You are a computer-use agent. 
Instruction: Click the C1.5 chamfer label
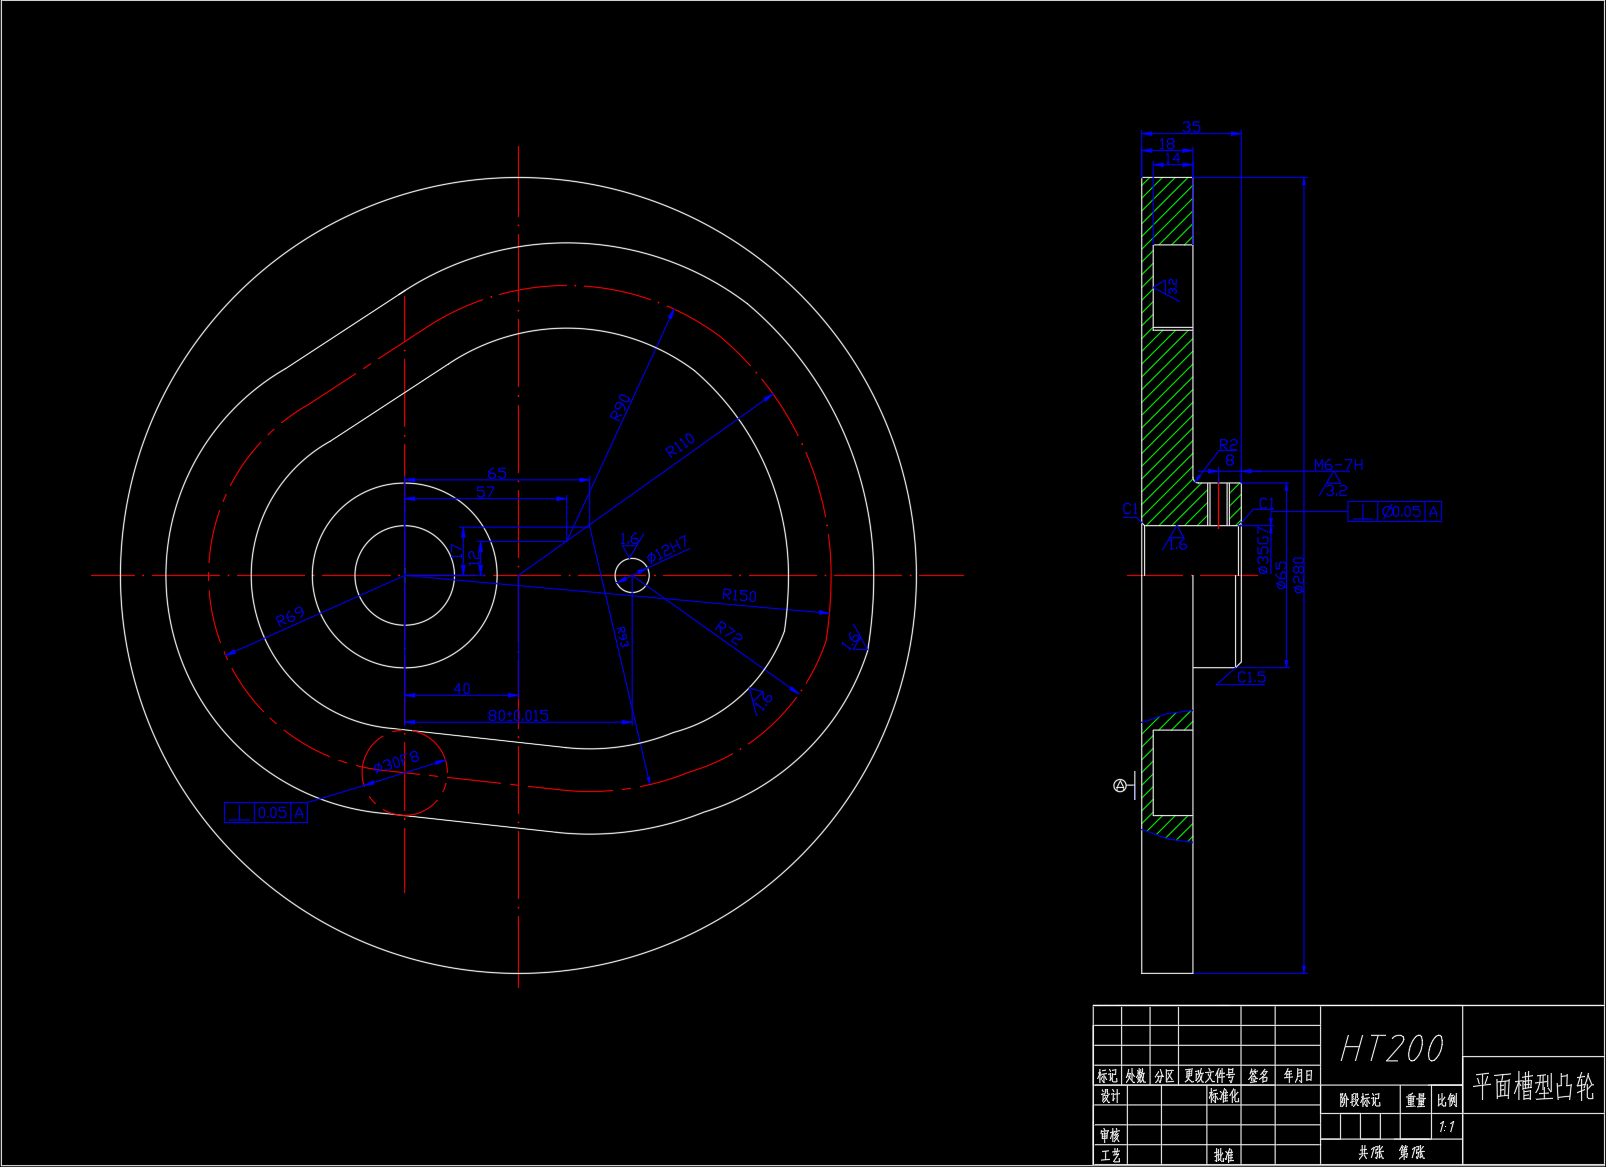[x=1251, y=678]
